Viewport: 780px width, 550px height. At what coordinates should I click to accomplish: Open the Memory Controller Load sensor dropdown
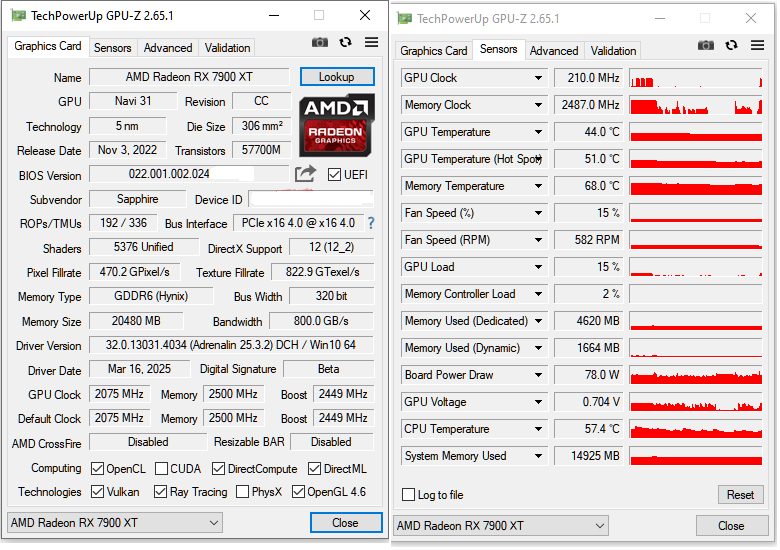pos(538,294)
